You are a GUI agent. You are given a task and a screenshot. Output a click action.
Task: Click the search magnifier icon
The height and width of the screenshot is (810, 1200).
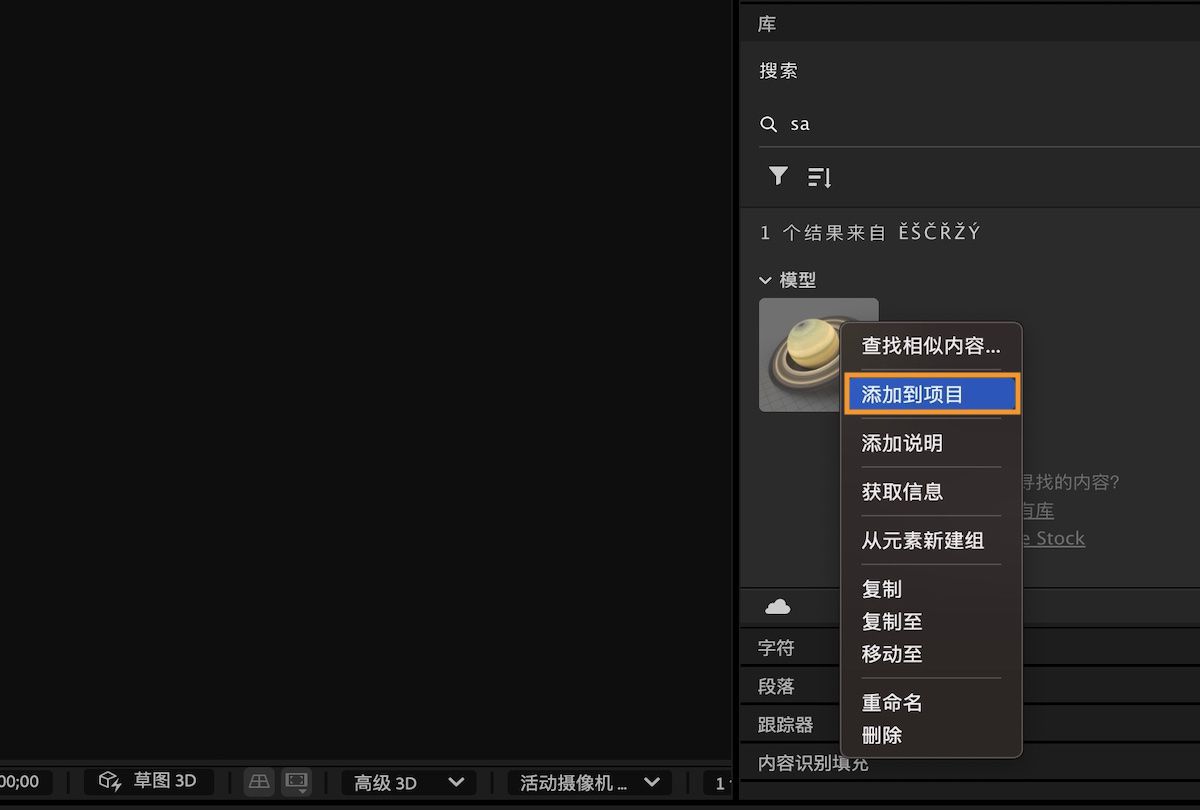pyautogui.click(x=769, y=123)
